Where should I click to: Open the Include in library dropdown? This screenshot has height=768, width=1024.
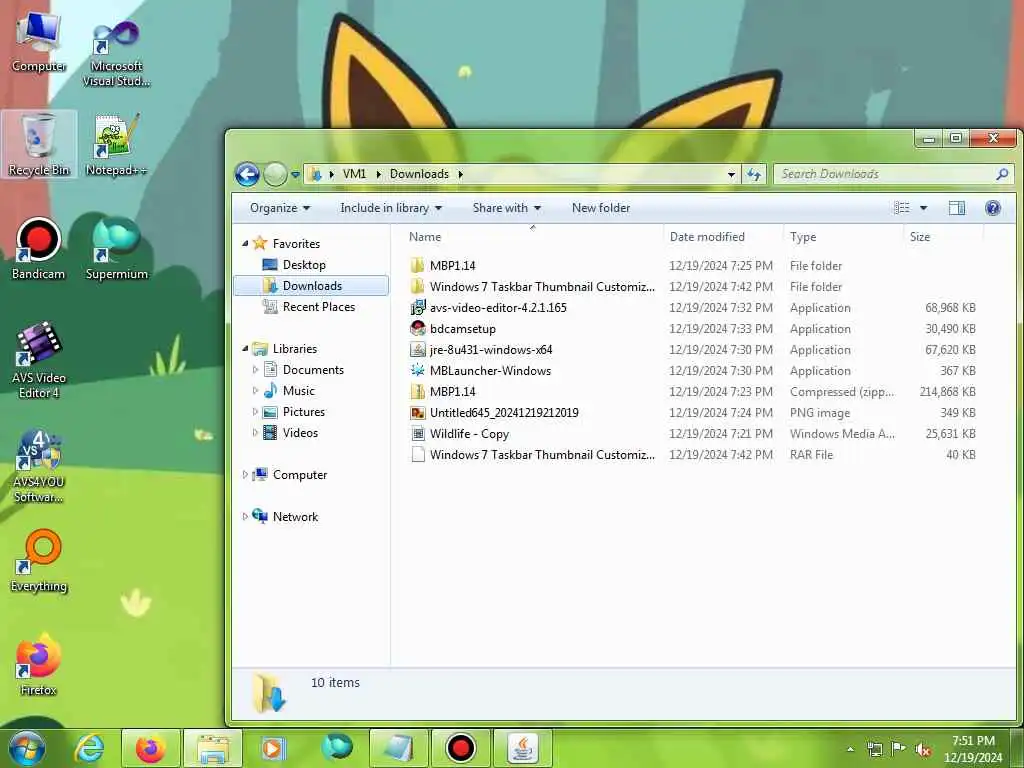[x=391, y=208]
